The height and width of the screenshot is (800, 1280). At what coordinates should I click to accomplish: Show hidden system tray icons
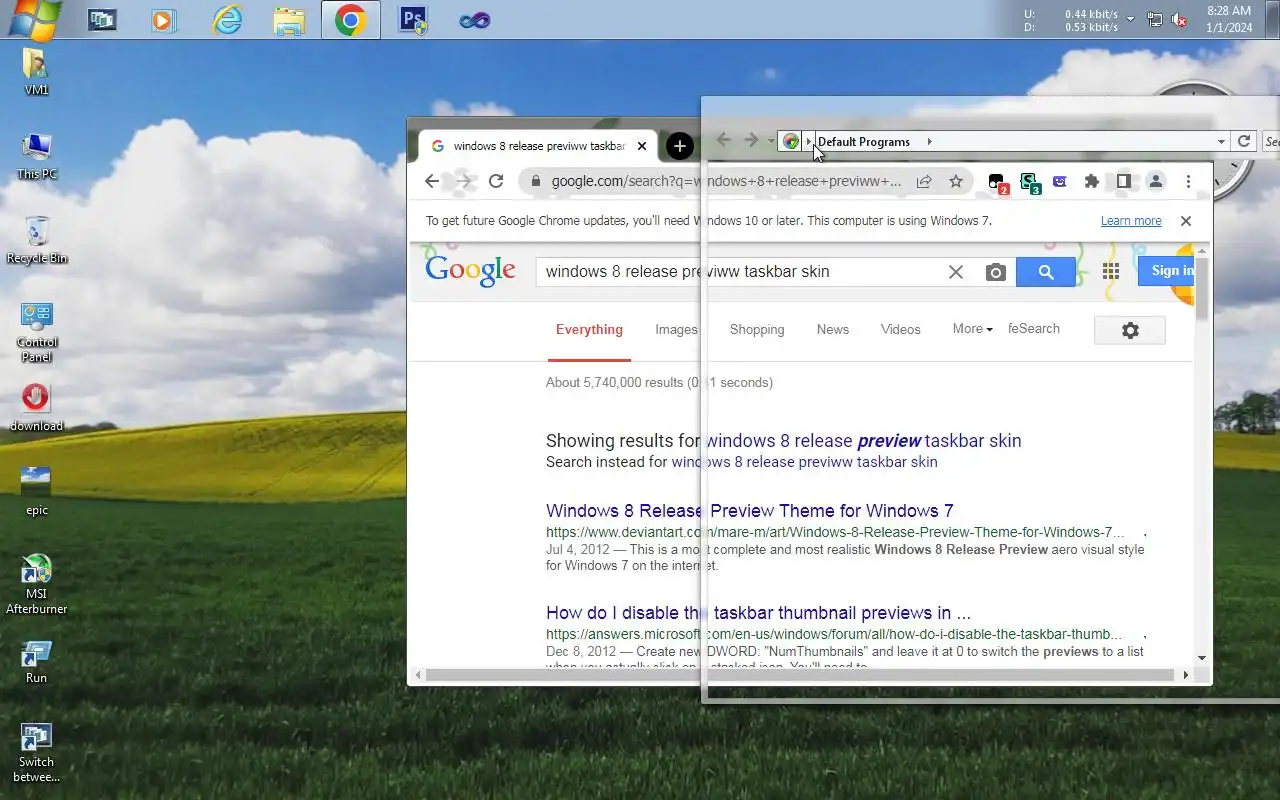pyautogui.click(x=1131, y=19)
